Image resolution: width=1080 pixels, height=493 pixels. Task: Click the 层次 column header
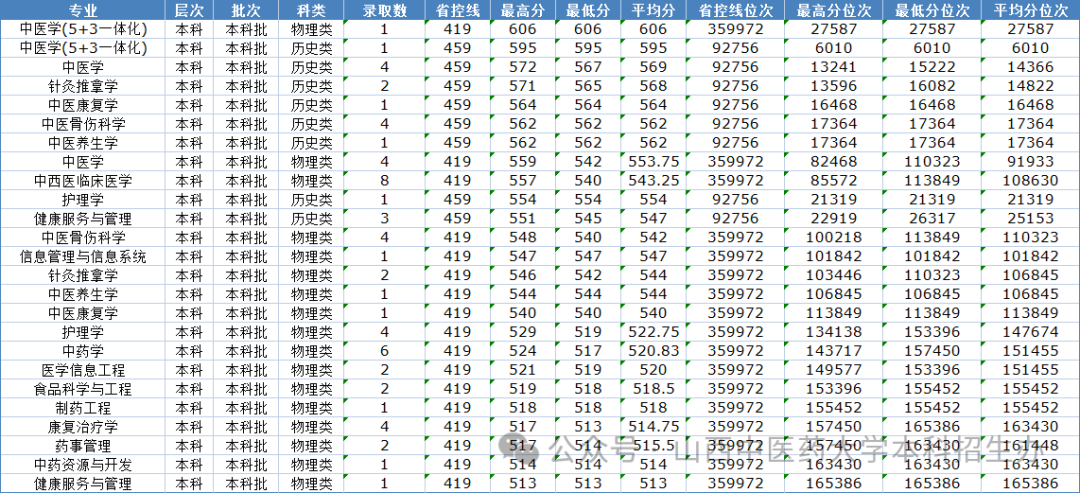pyautogui.click(x=189, y=11)
